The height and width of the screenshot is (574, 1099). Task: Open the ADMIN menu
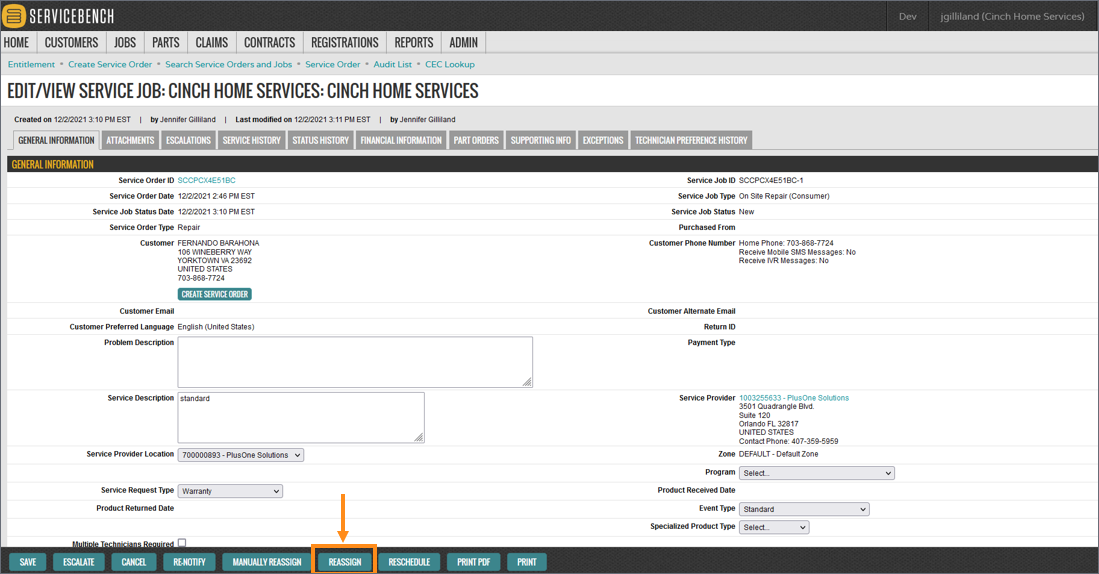coord(464,43)
